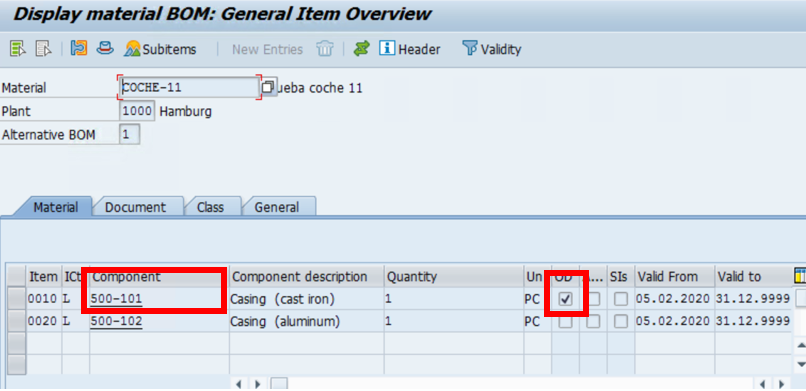The height and width of the screenshot is (391, 806).
Task: Click left arrow of the rightmost horizontal scrollbar
Action: 762,383
